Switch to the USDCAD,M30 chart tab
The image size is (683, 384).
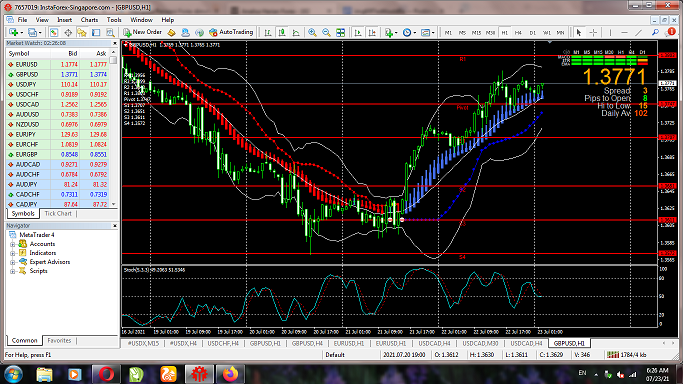click(480, 344)
